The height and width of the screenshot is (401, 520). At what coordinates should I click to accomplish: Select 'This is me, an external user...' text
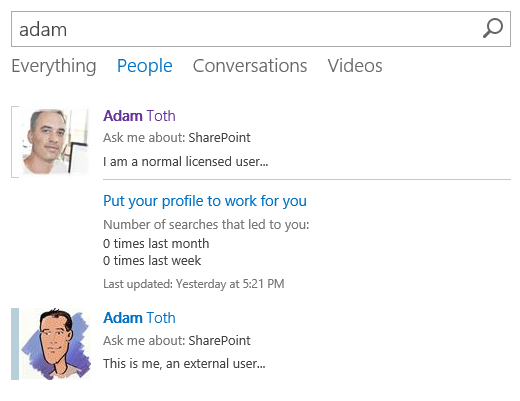click(x=184, y=364)
